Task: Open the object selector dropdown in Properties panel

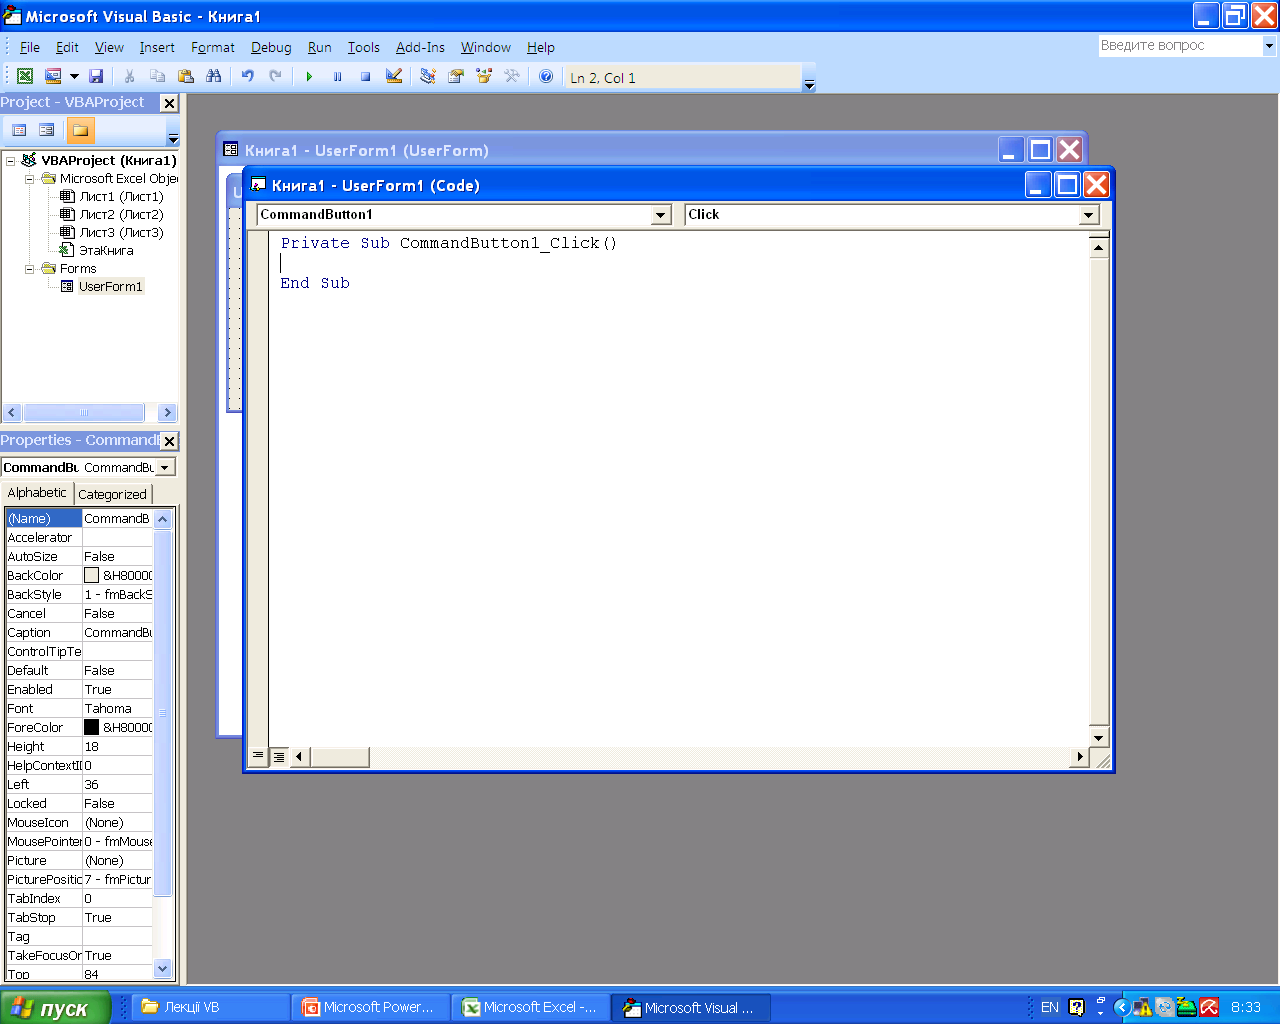Action: click(x=166, y=467)
